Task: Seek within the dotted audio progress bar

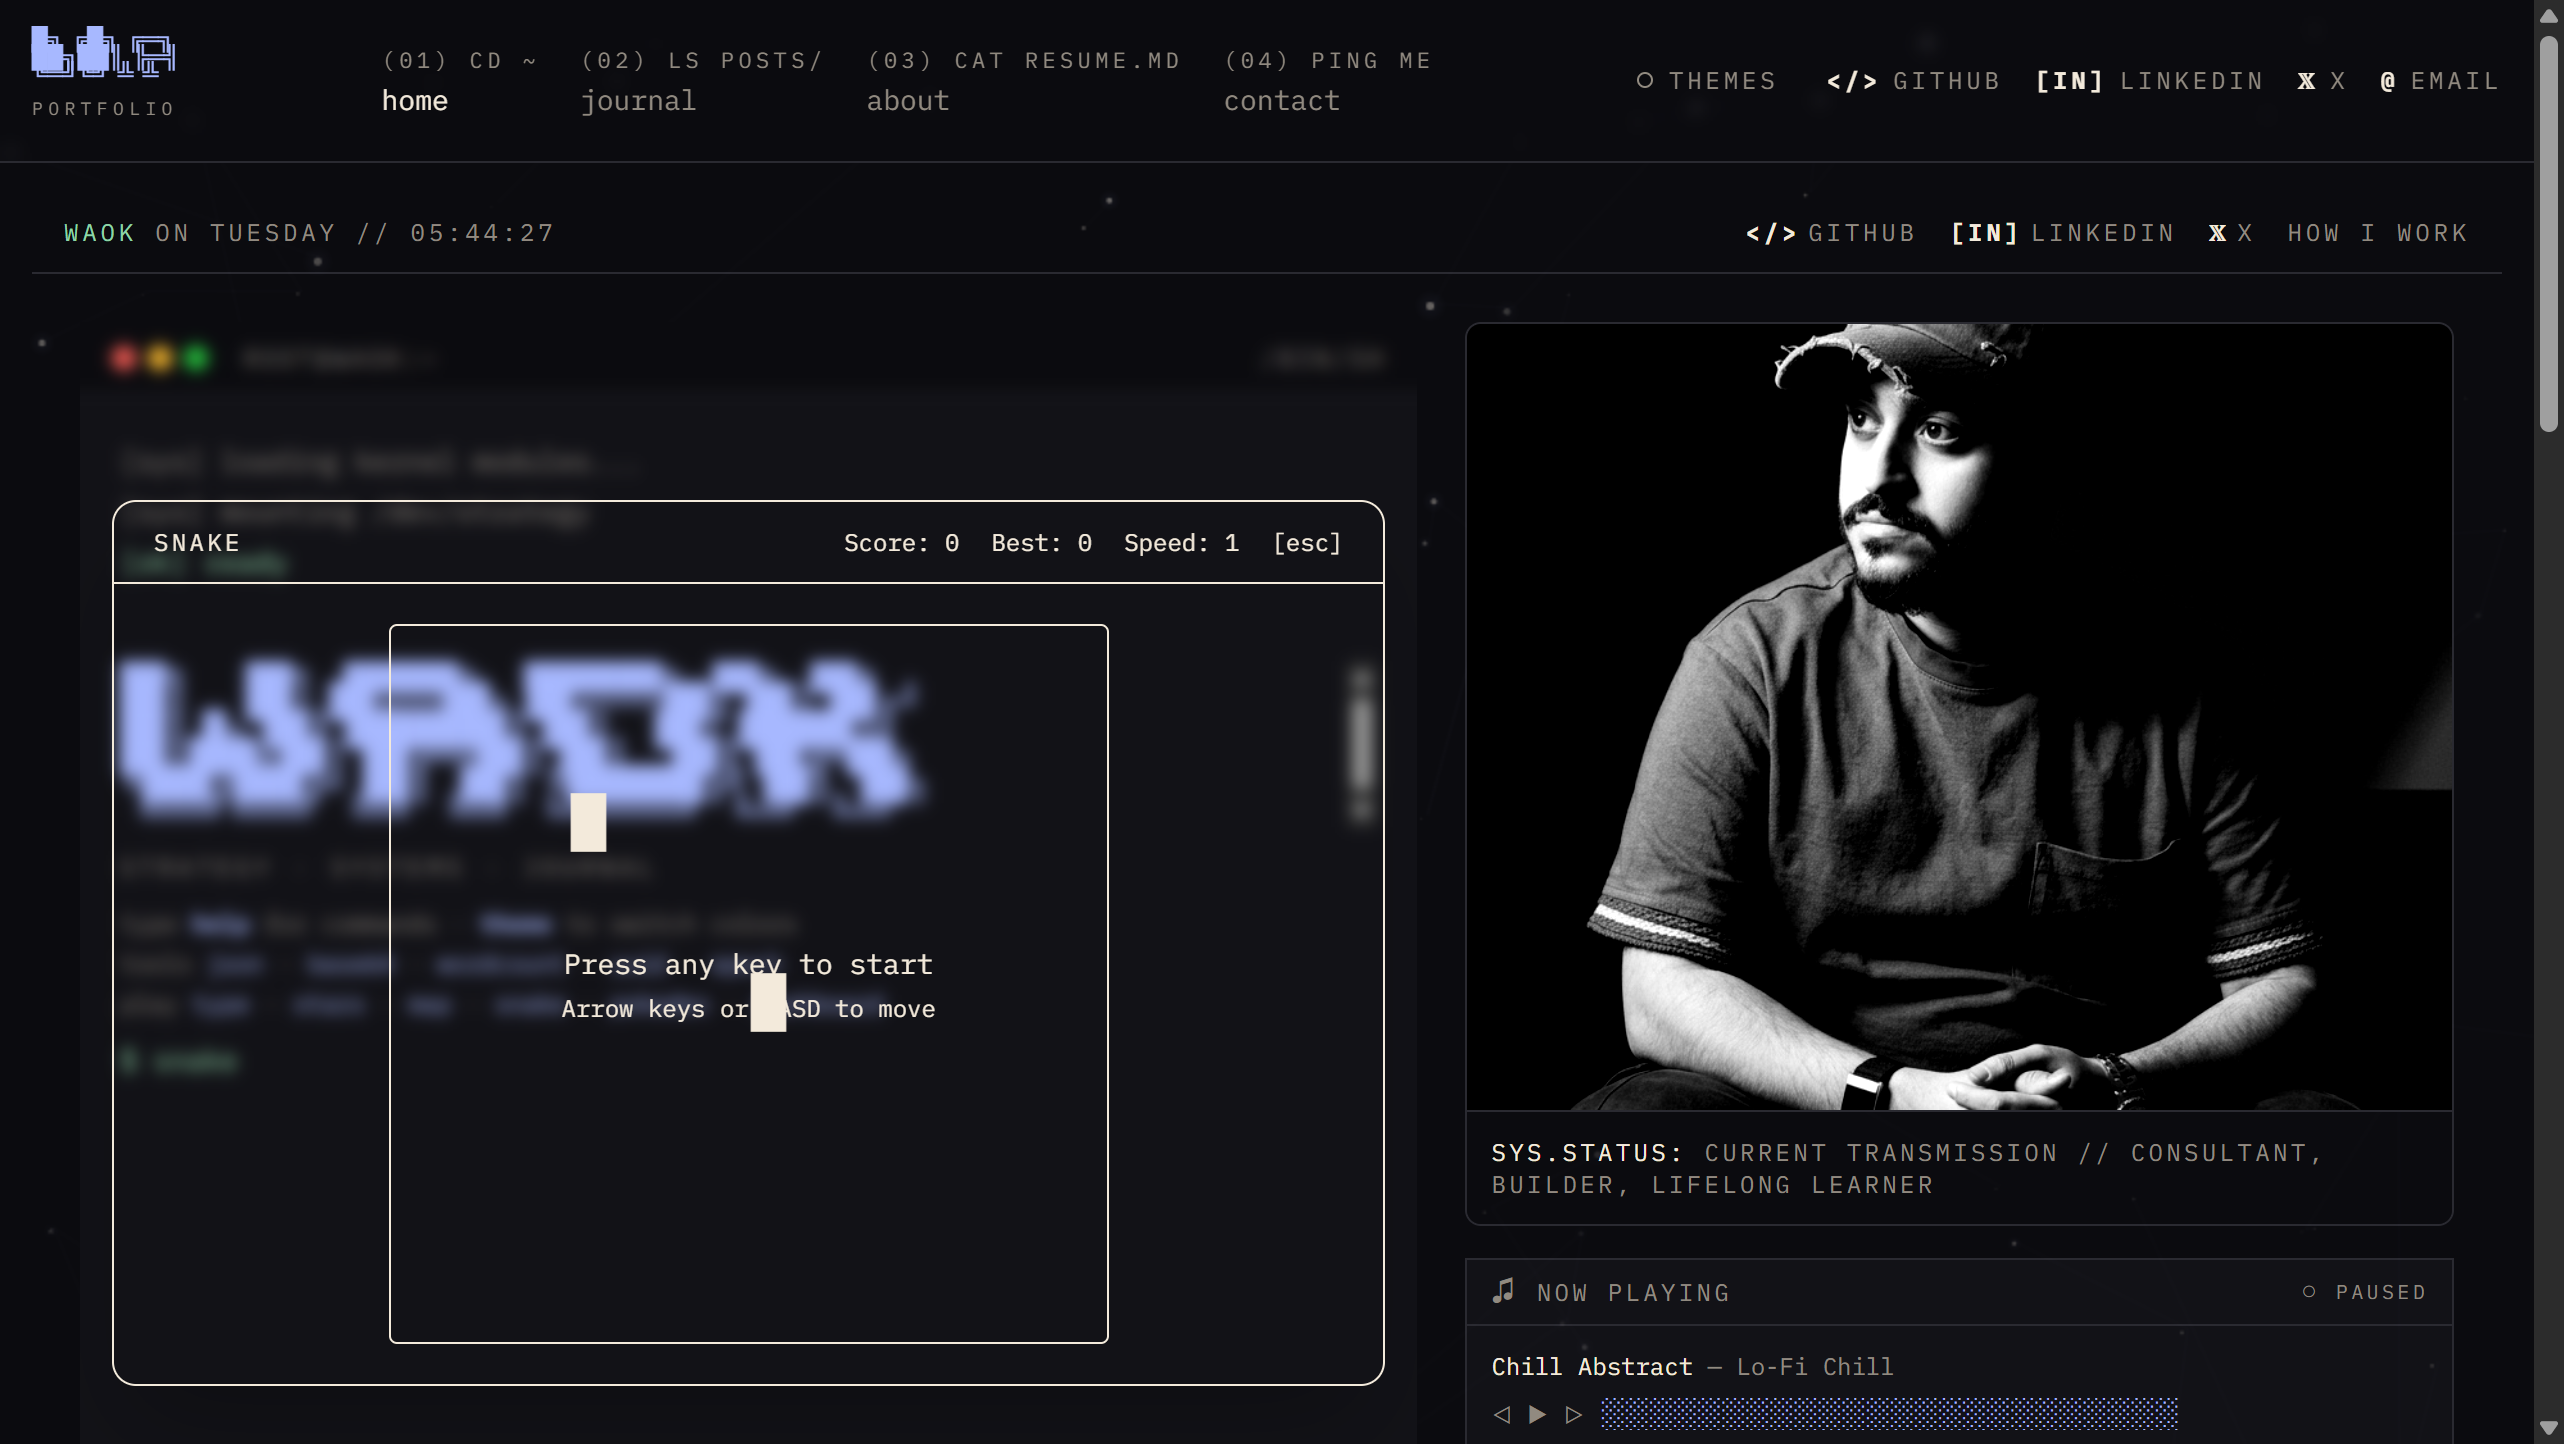Action: 1888,1413
